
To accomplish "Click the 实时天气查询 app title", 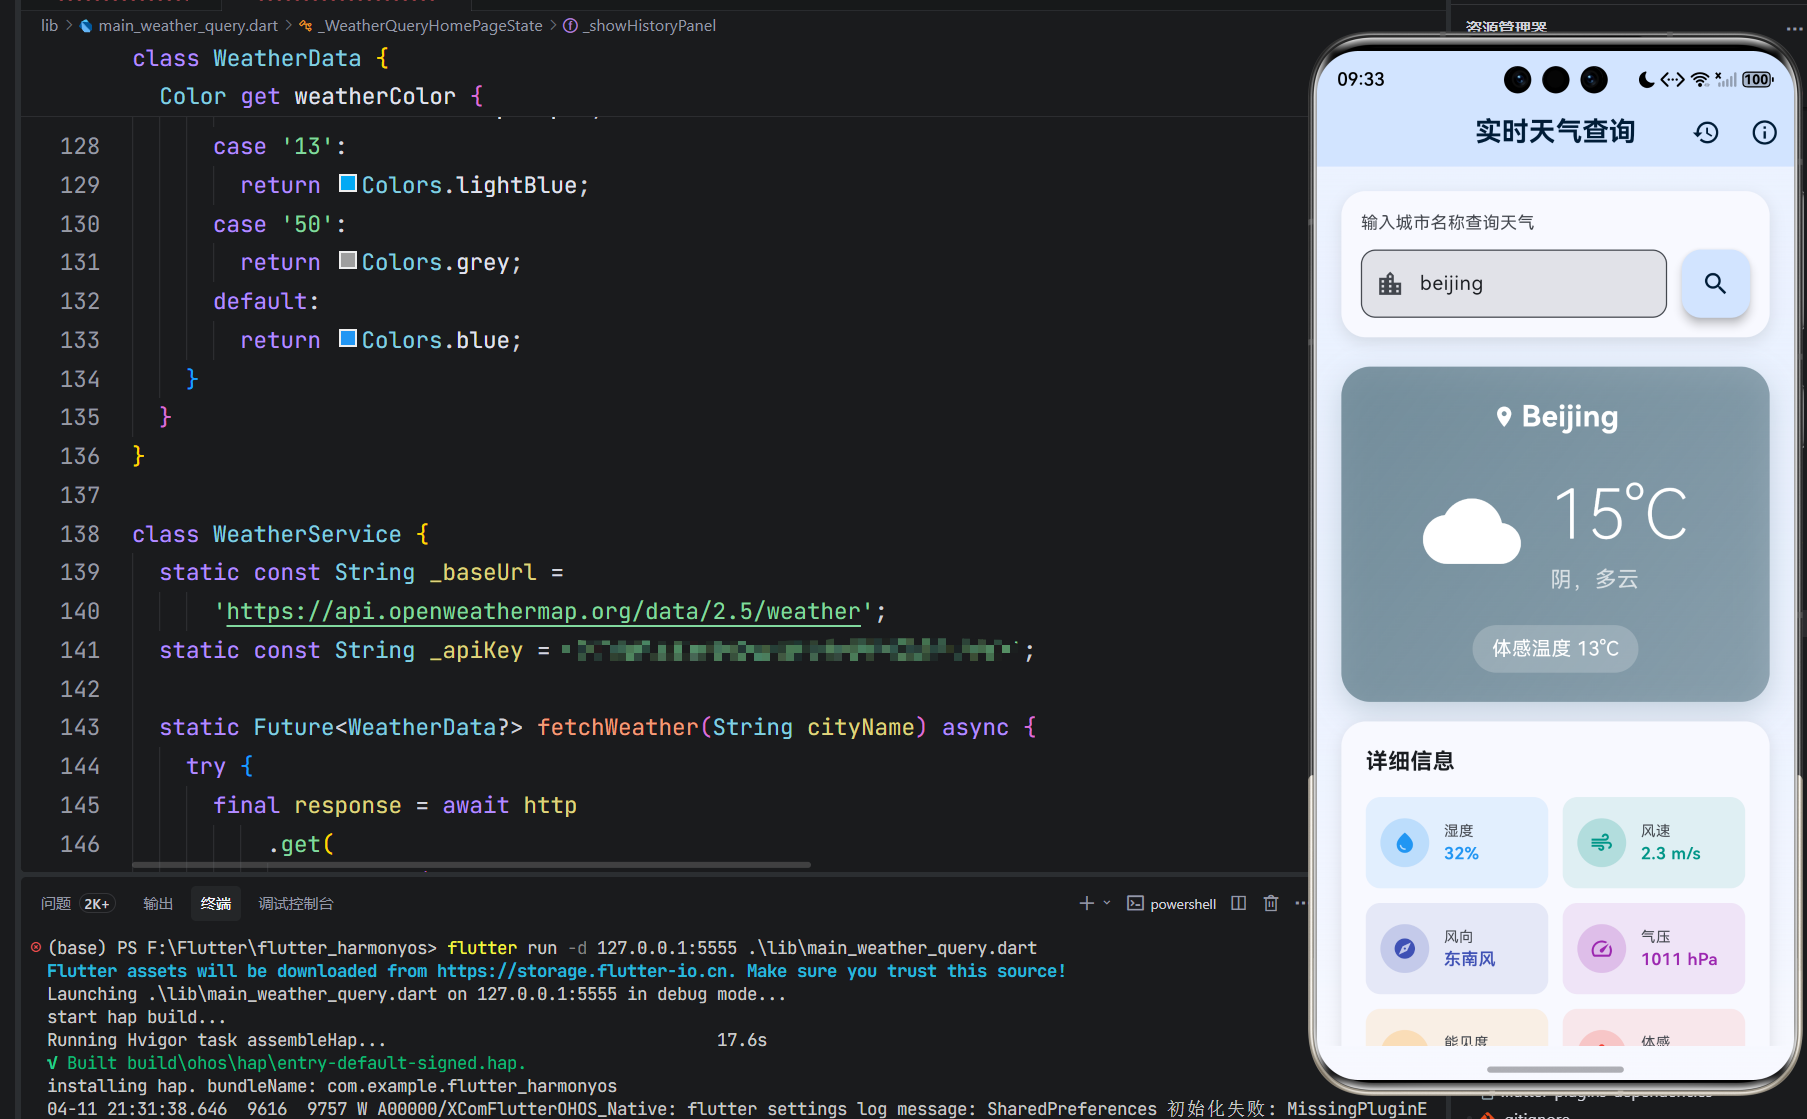I will pyautogui.click(x=1555, y=132).
